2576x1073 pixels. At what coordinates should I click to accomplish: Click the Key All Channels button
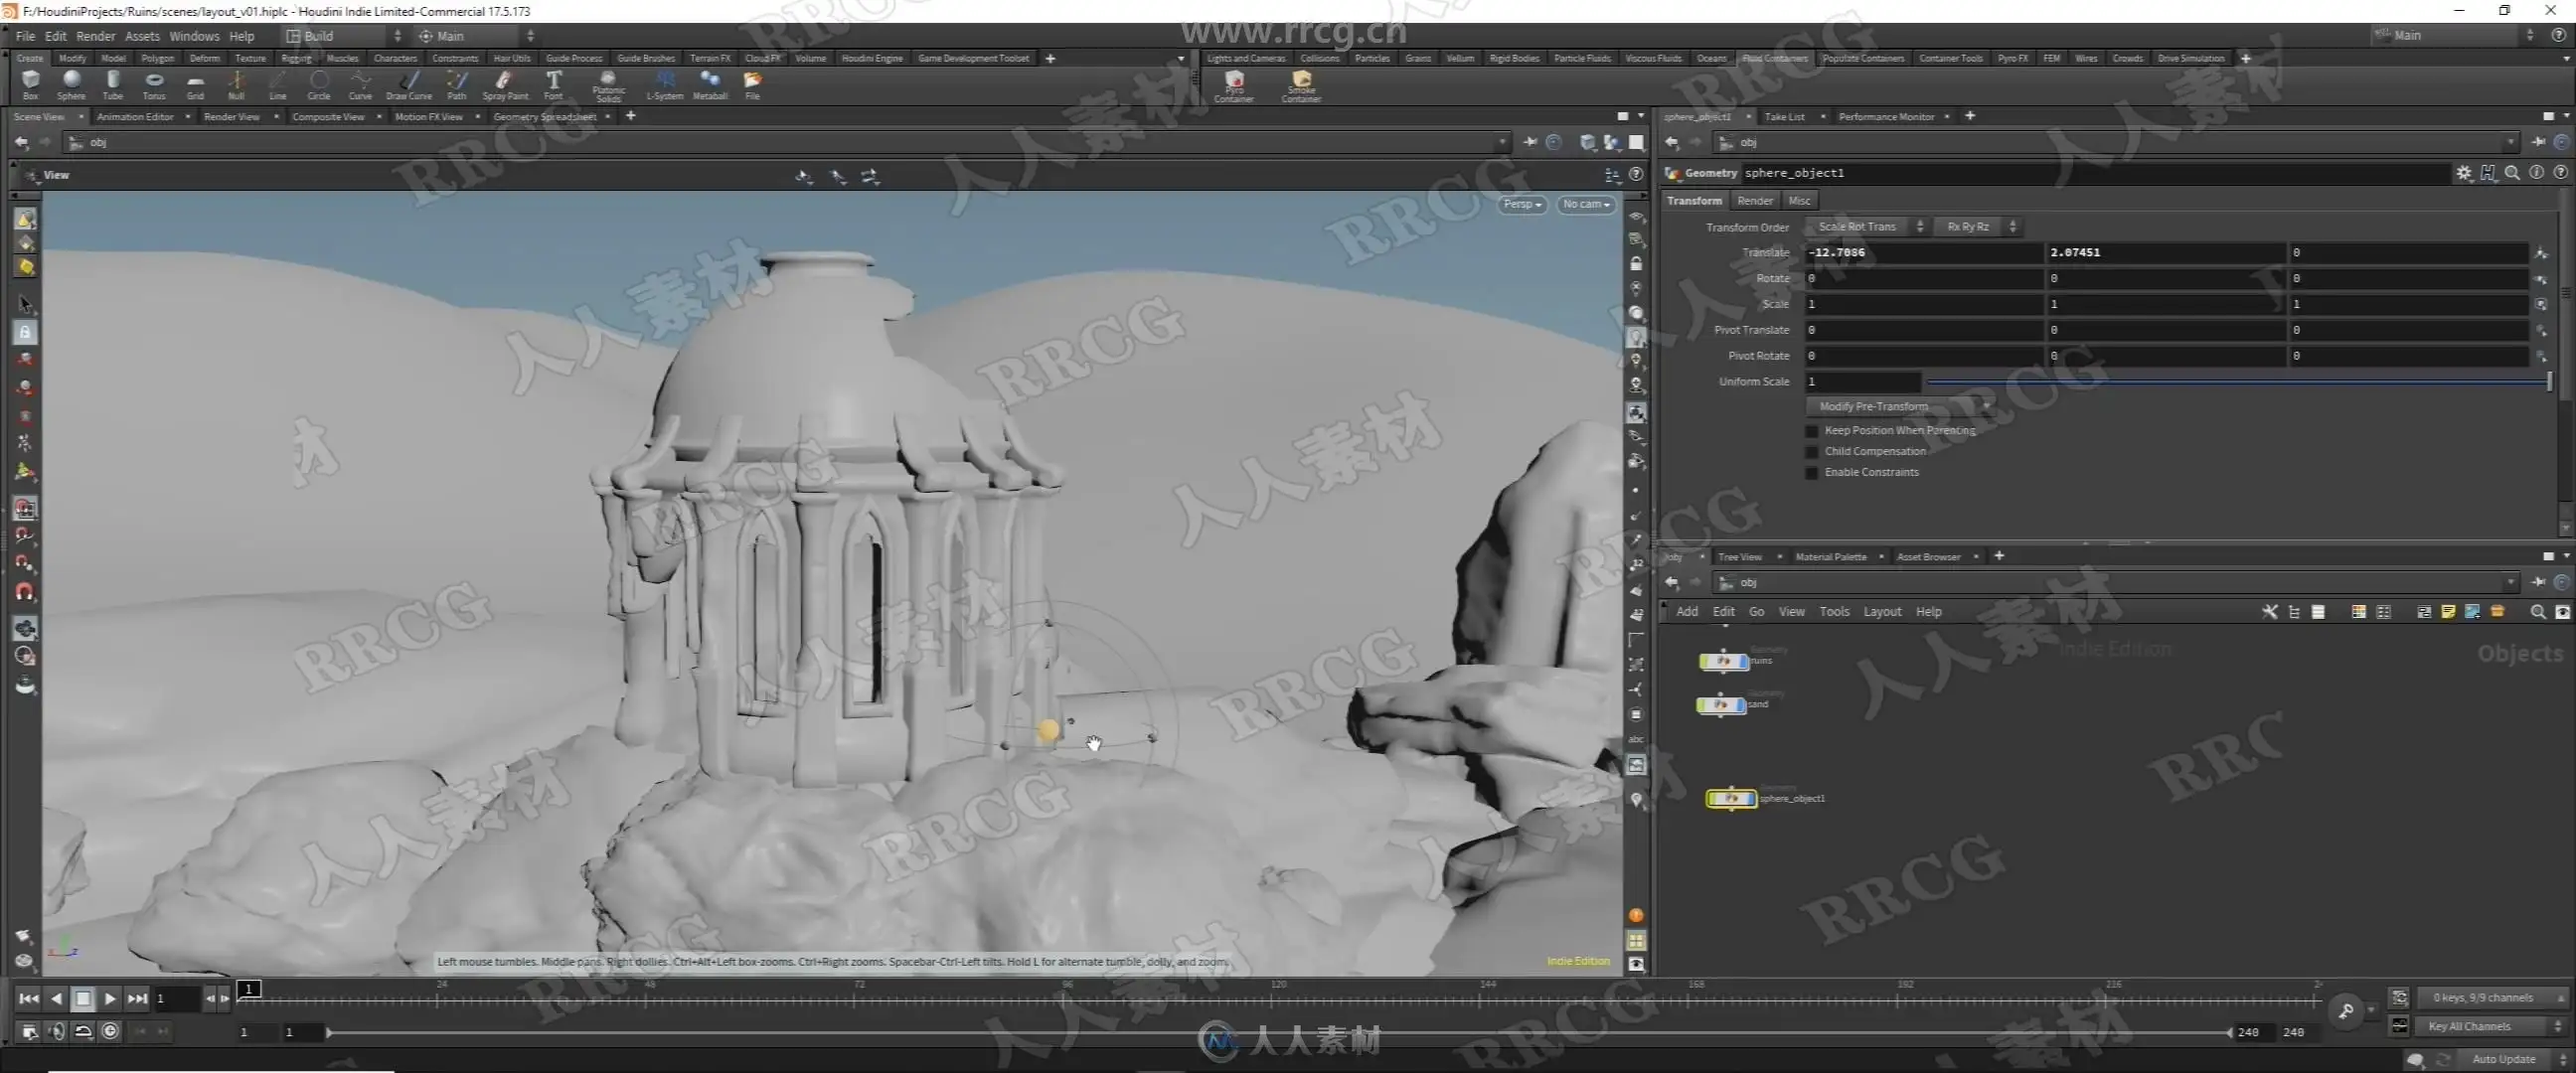tap(2476, 1026)
